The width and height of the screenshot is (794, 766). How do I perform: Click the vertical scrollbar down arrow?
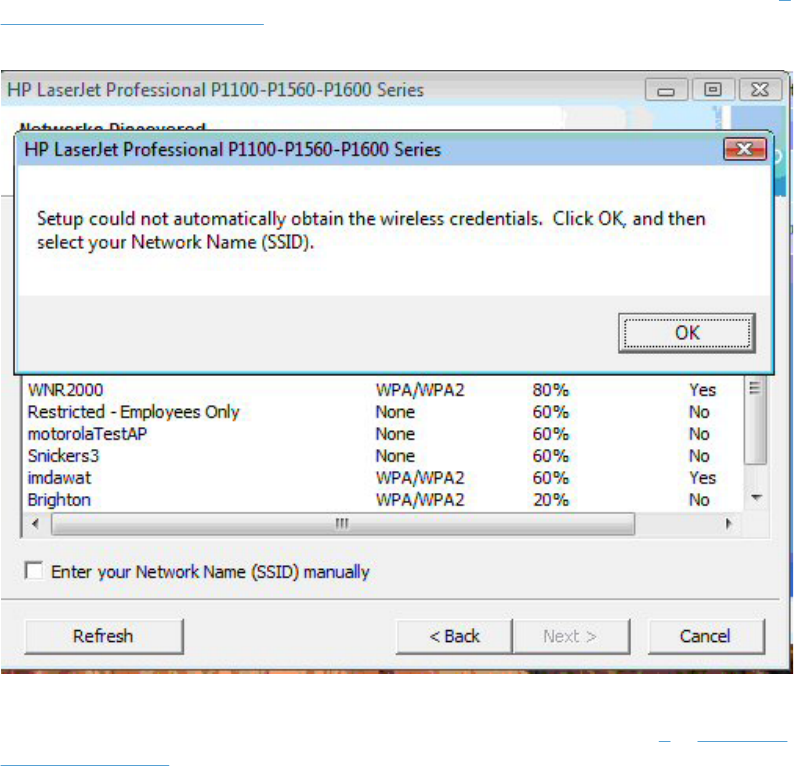(x=756, y=497)
